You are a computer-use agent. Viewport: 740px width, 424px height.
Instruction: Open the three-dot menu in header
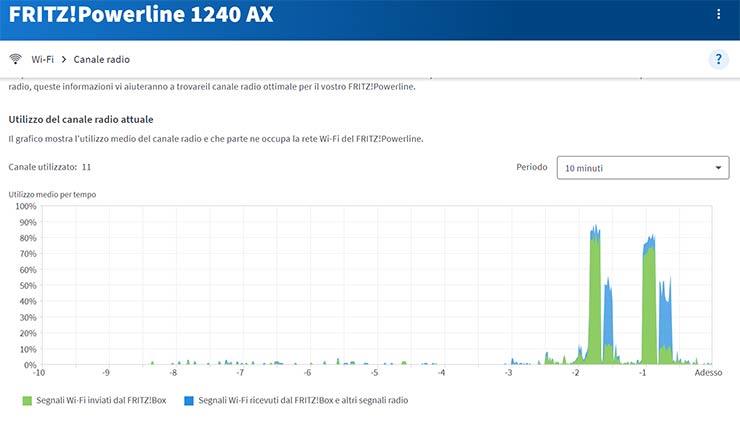[x=718, y=15]
